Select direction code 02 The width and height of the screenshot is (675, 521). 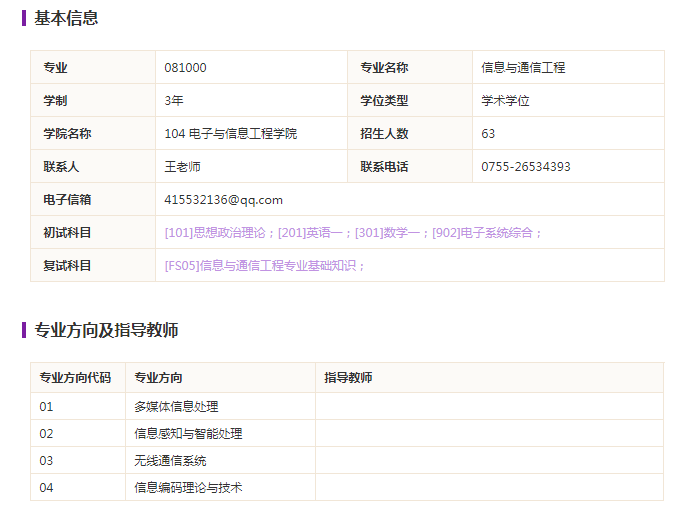click(x=46, y=434)
